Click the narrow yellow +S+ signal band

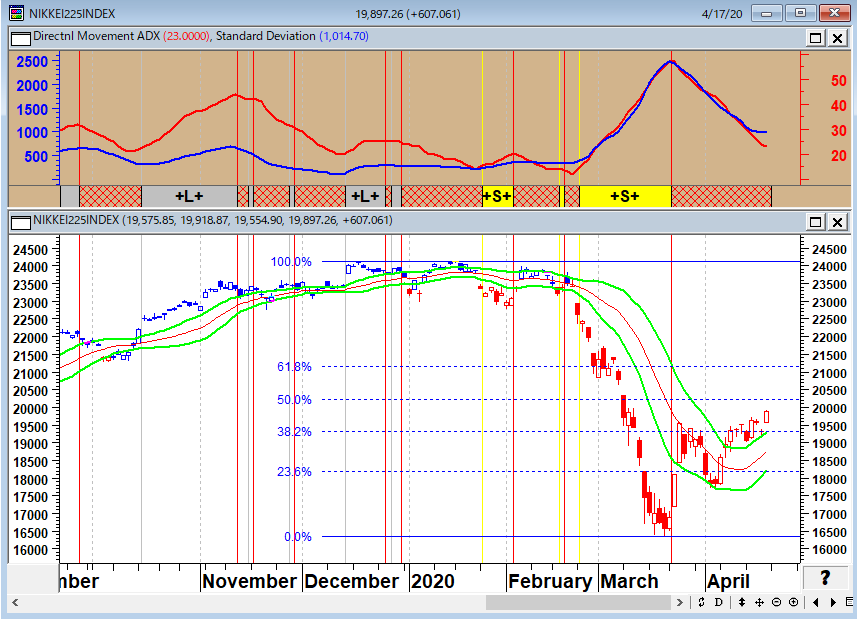click(x=497, y=196)
